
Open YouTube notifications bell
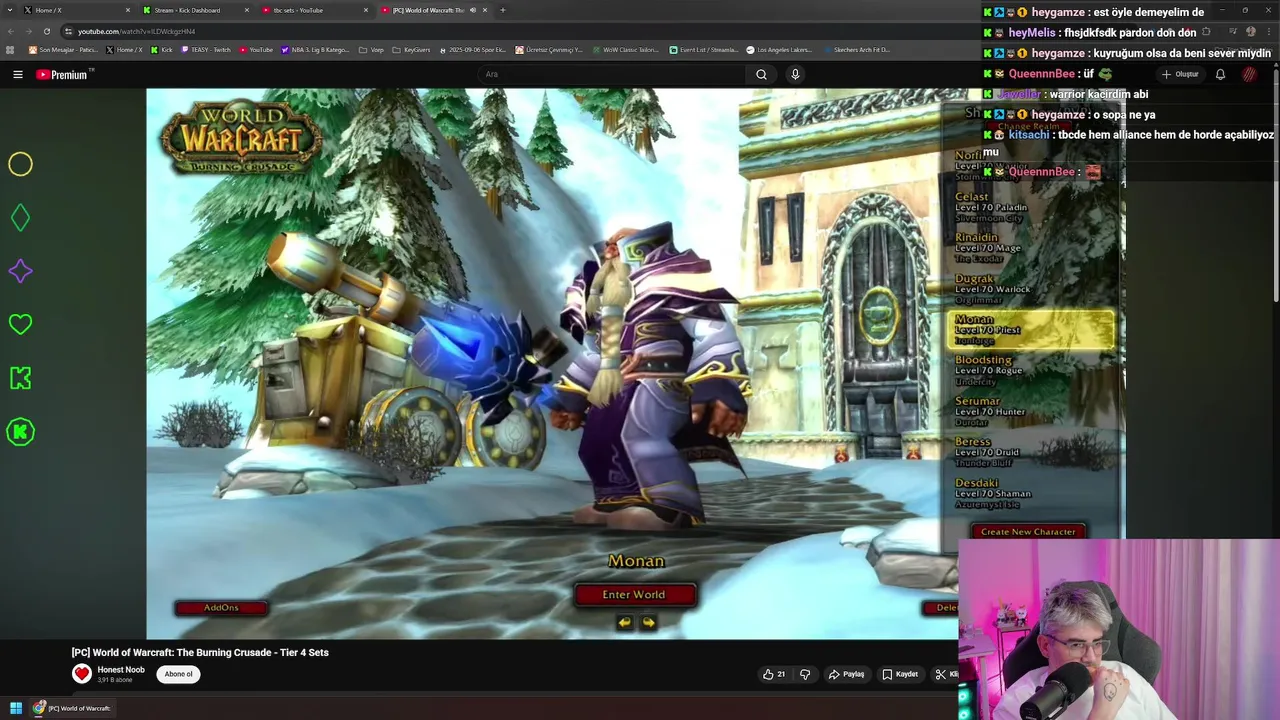[x=1220, y=74]
